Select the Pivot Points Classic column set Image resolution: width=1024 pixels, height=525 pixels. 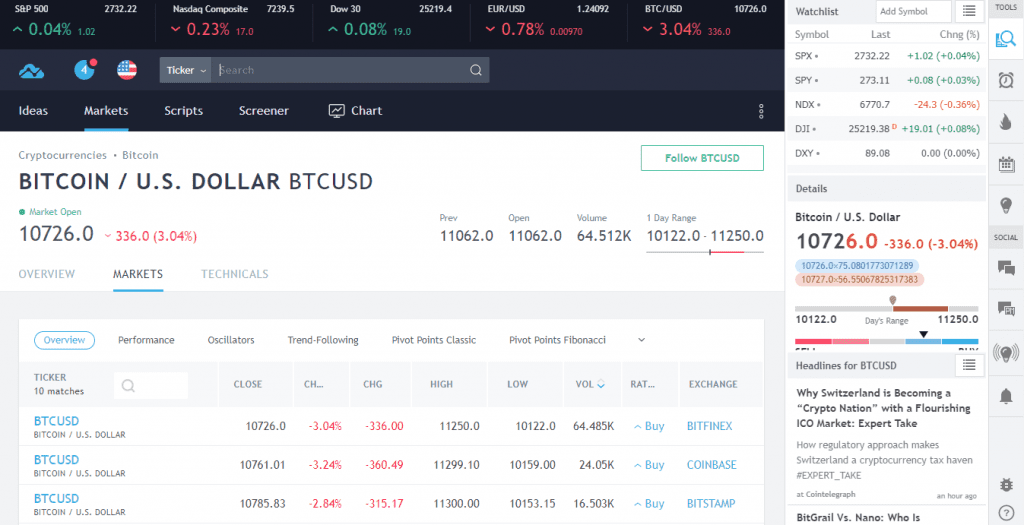434,340
